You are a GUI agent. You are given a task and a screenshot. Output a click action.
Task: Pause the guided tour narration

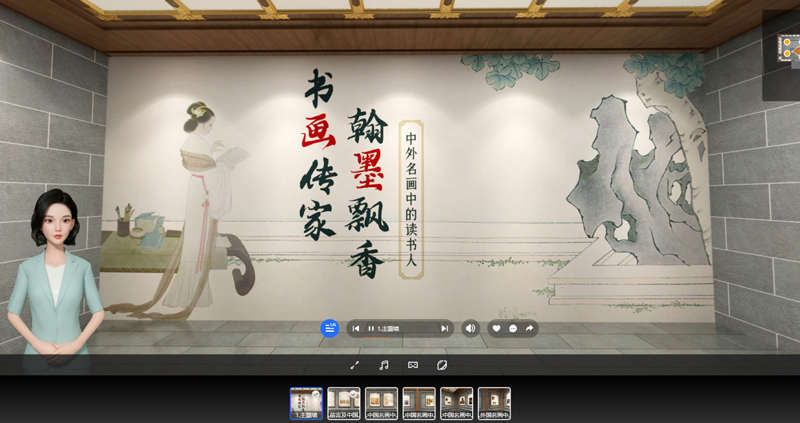[x=371, y=329]
